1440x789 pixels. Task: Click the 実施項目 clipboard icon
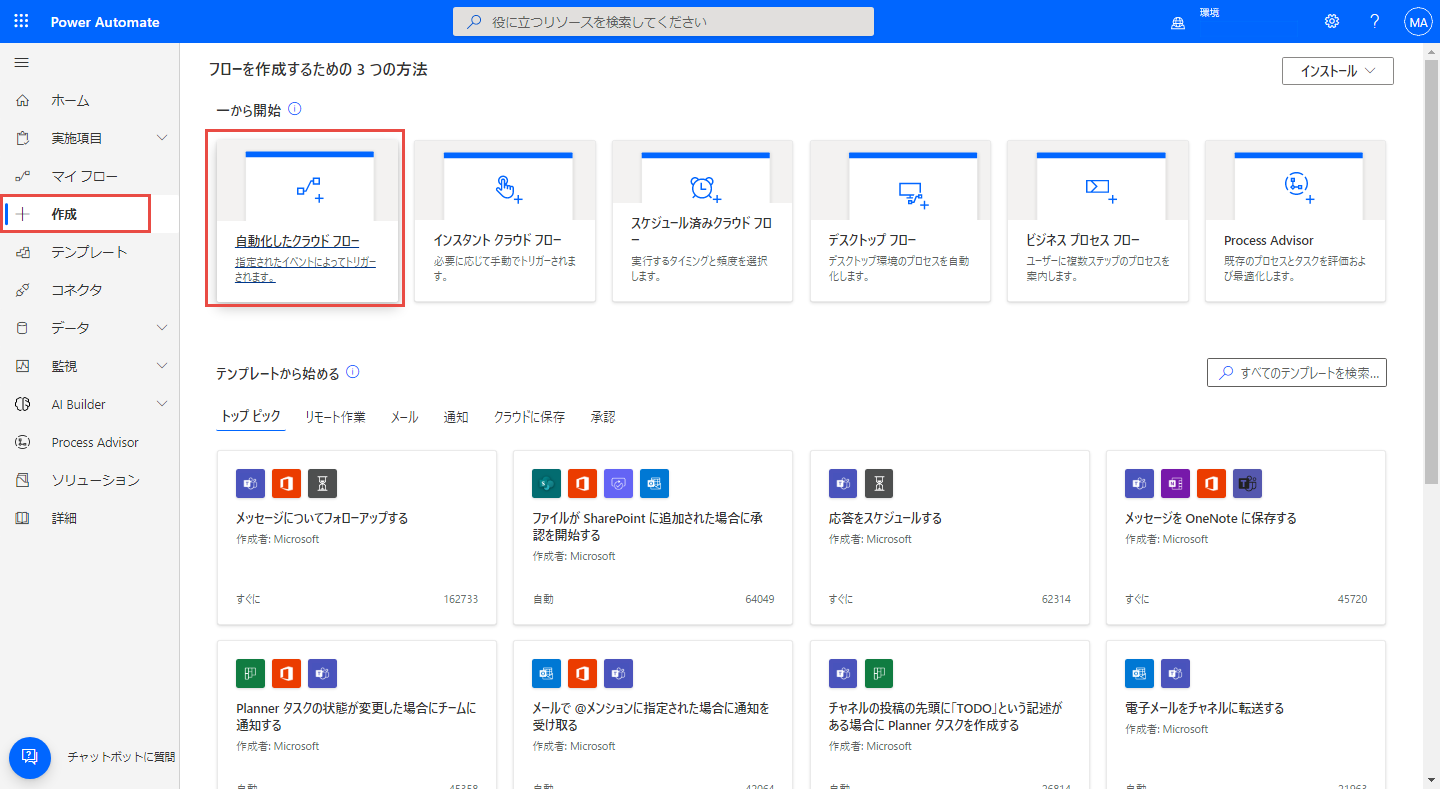[23, 138]
